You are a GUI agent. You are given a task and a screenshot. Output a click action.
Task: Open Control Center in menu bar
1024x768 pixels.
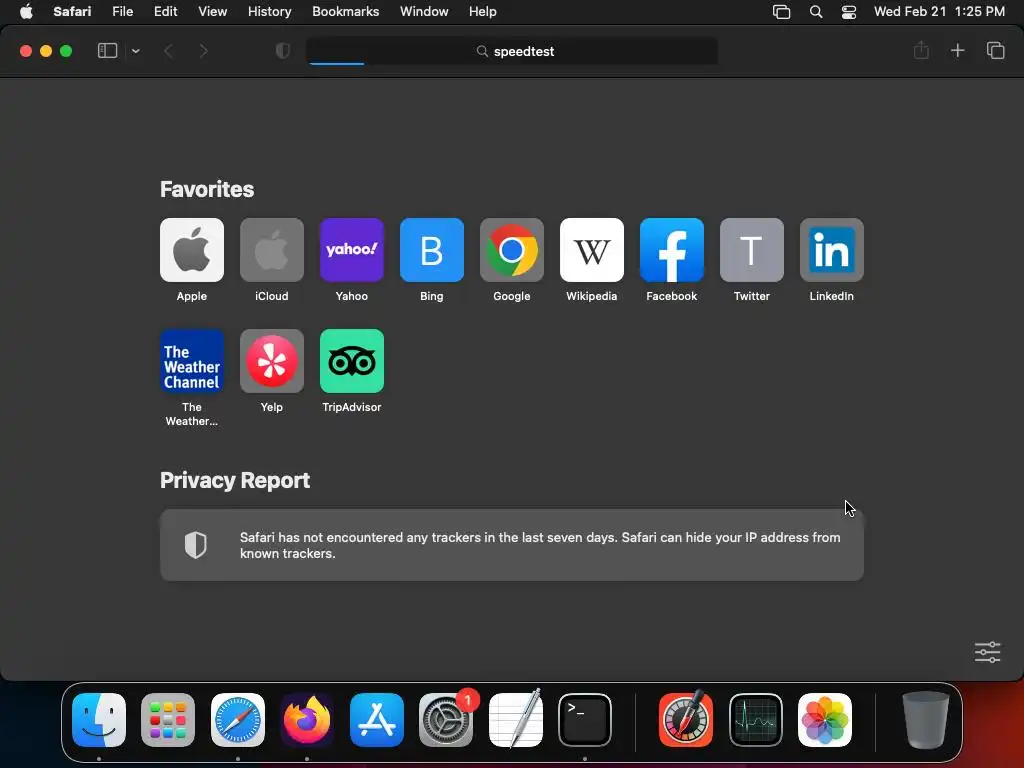tap(849, 12)
